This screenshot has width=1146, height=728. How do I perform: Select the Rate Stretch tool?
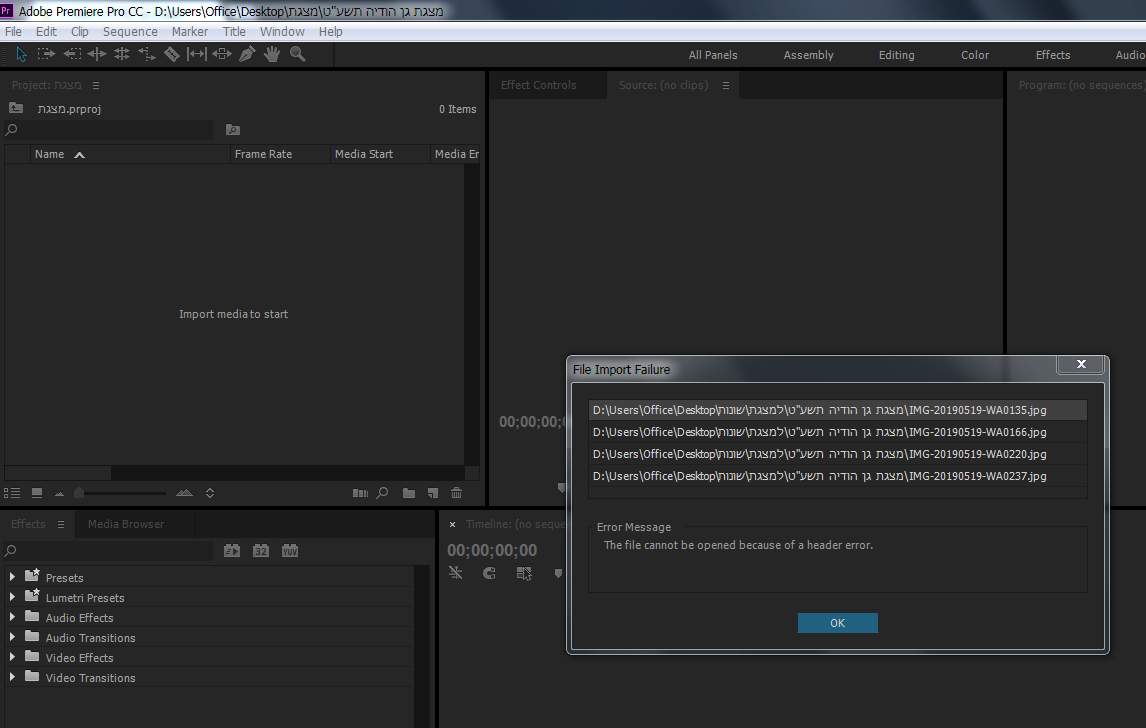click(147, 54)
